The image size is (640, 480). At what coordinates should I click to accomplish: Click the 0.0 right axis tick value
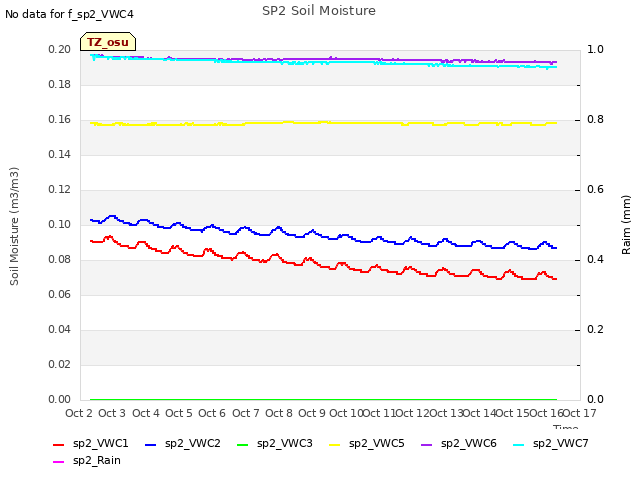pyautogui.click(x=595, y=400)
